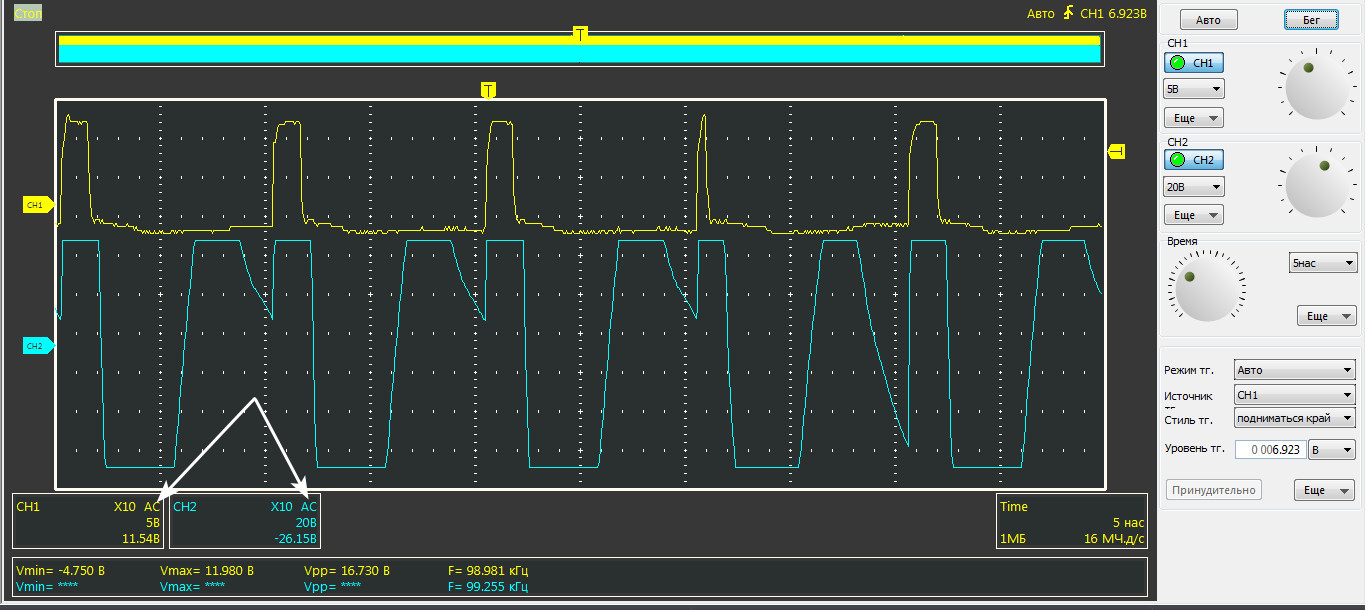Open the Еще menu under CH1
Viewport: 1365px width, 610px height.
click(1194, 118)
